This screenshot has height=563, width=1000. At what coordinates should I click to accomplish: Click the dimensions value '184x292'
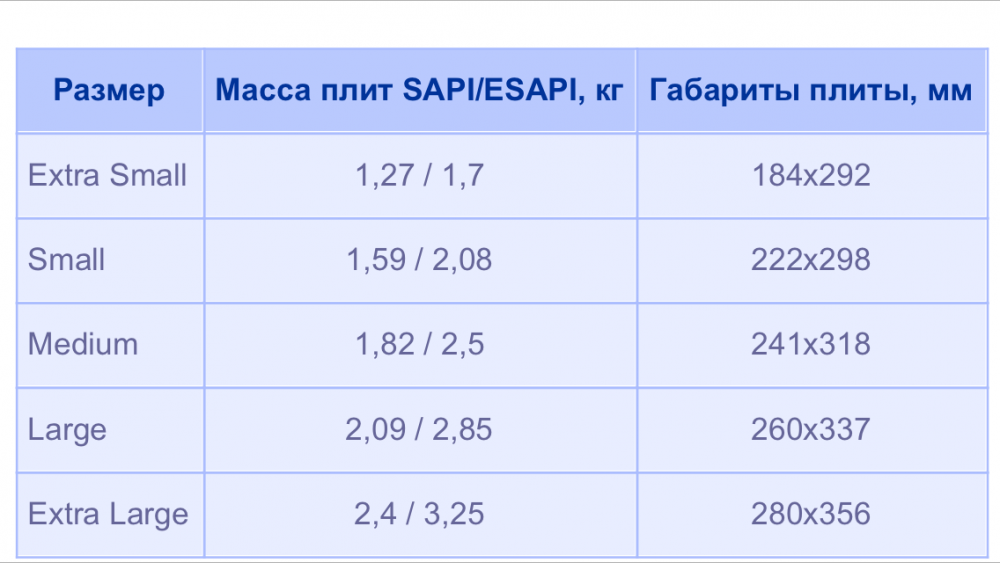point(811,176)
